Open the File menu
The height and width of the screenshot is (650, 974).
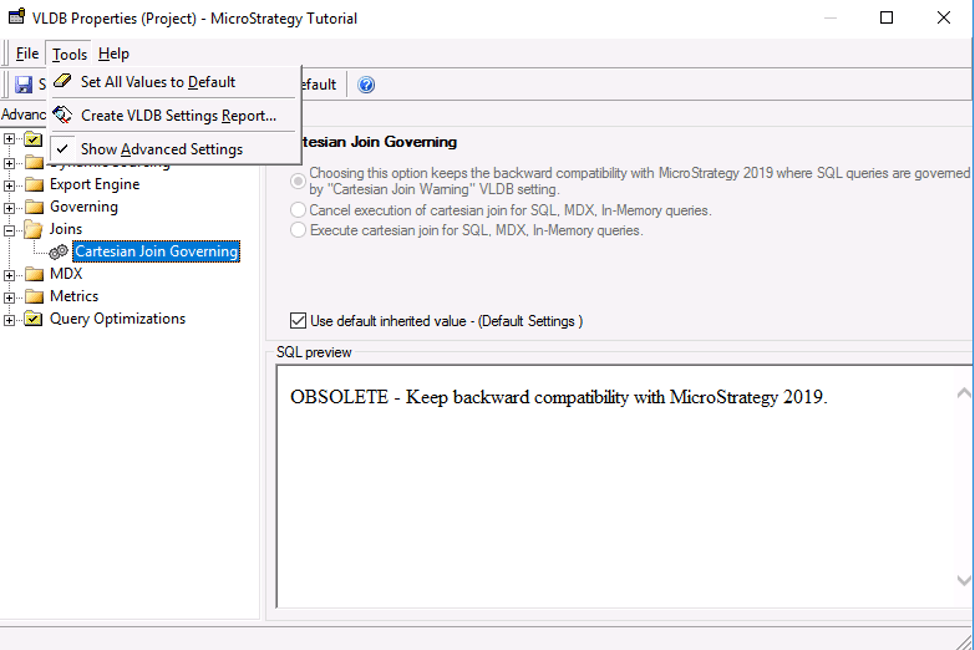[x=27, y=54]
